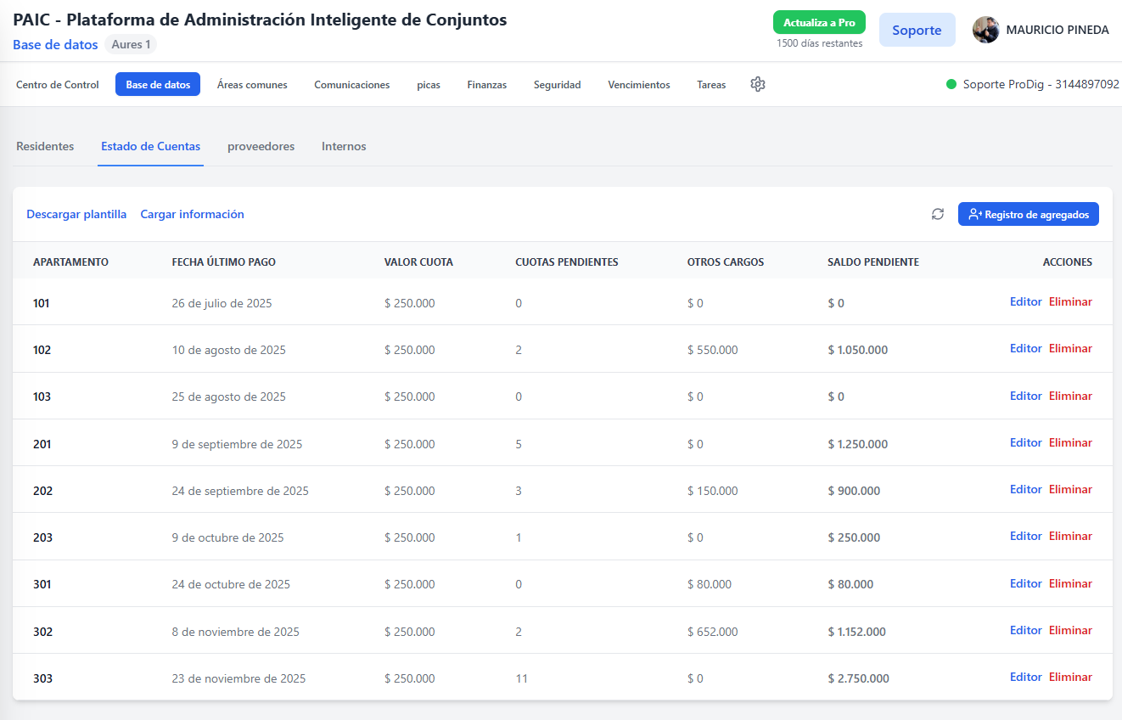Sort by Saldo Pendiente column header
1122x720 pixels.
tap(873, 262)
